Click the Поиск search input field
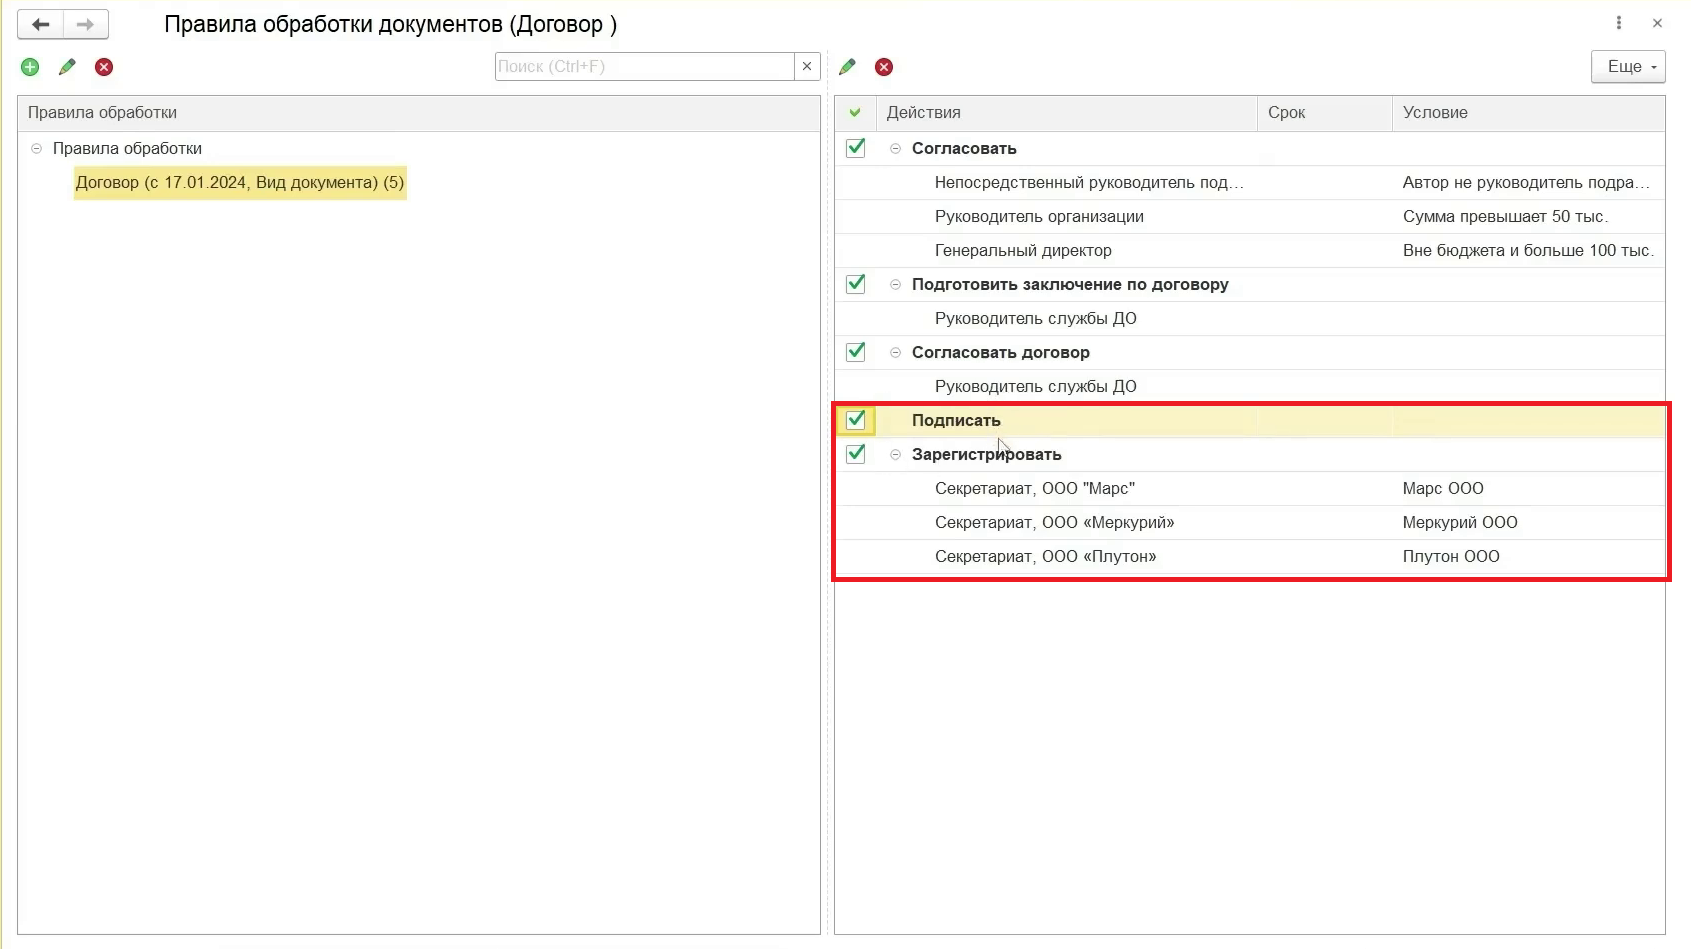 [644, 66]
